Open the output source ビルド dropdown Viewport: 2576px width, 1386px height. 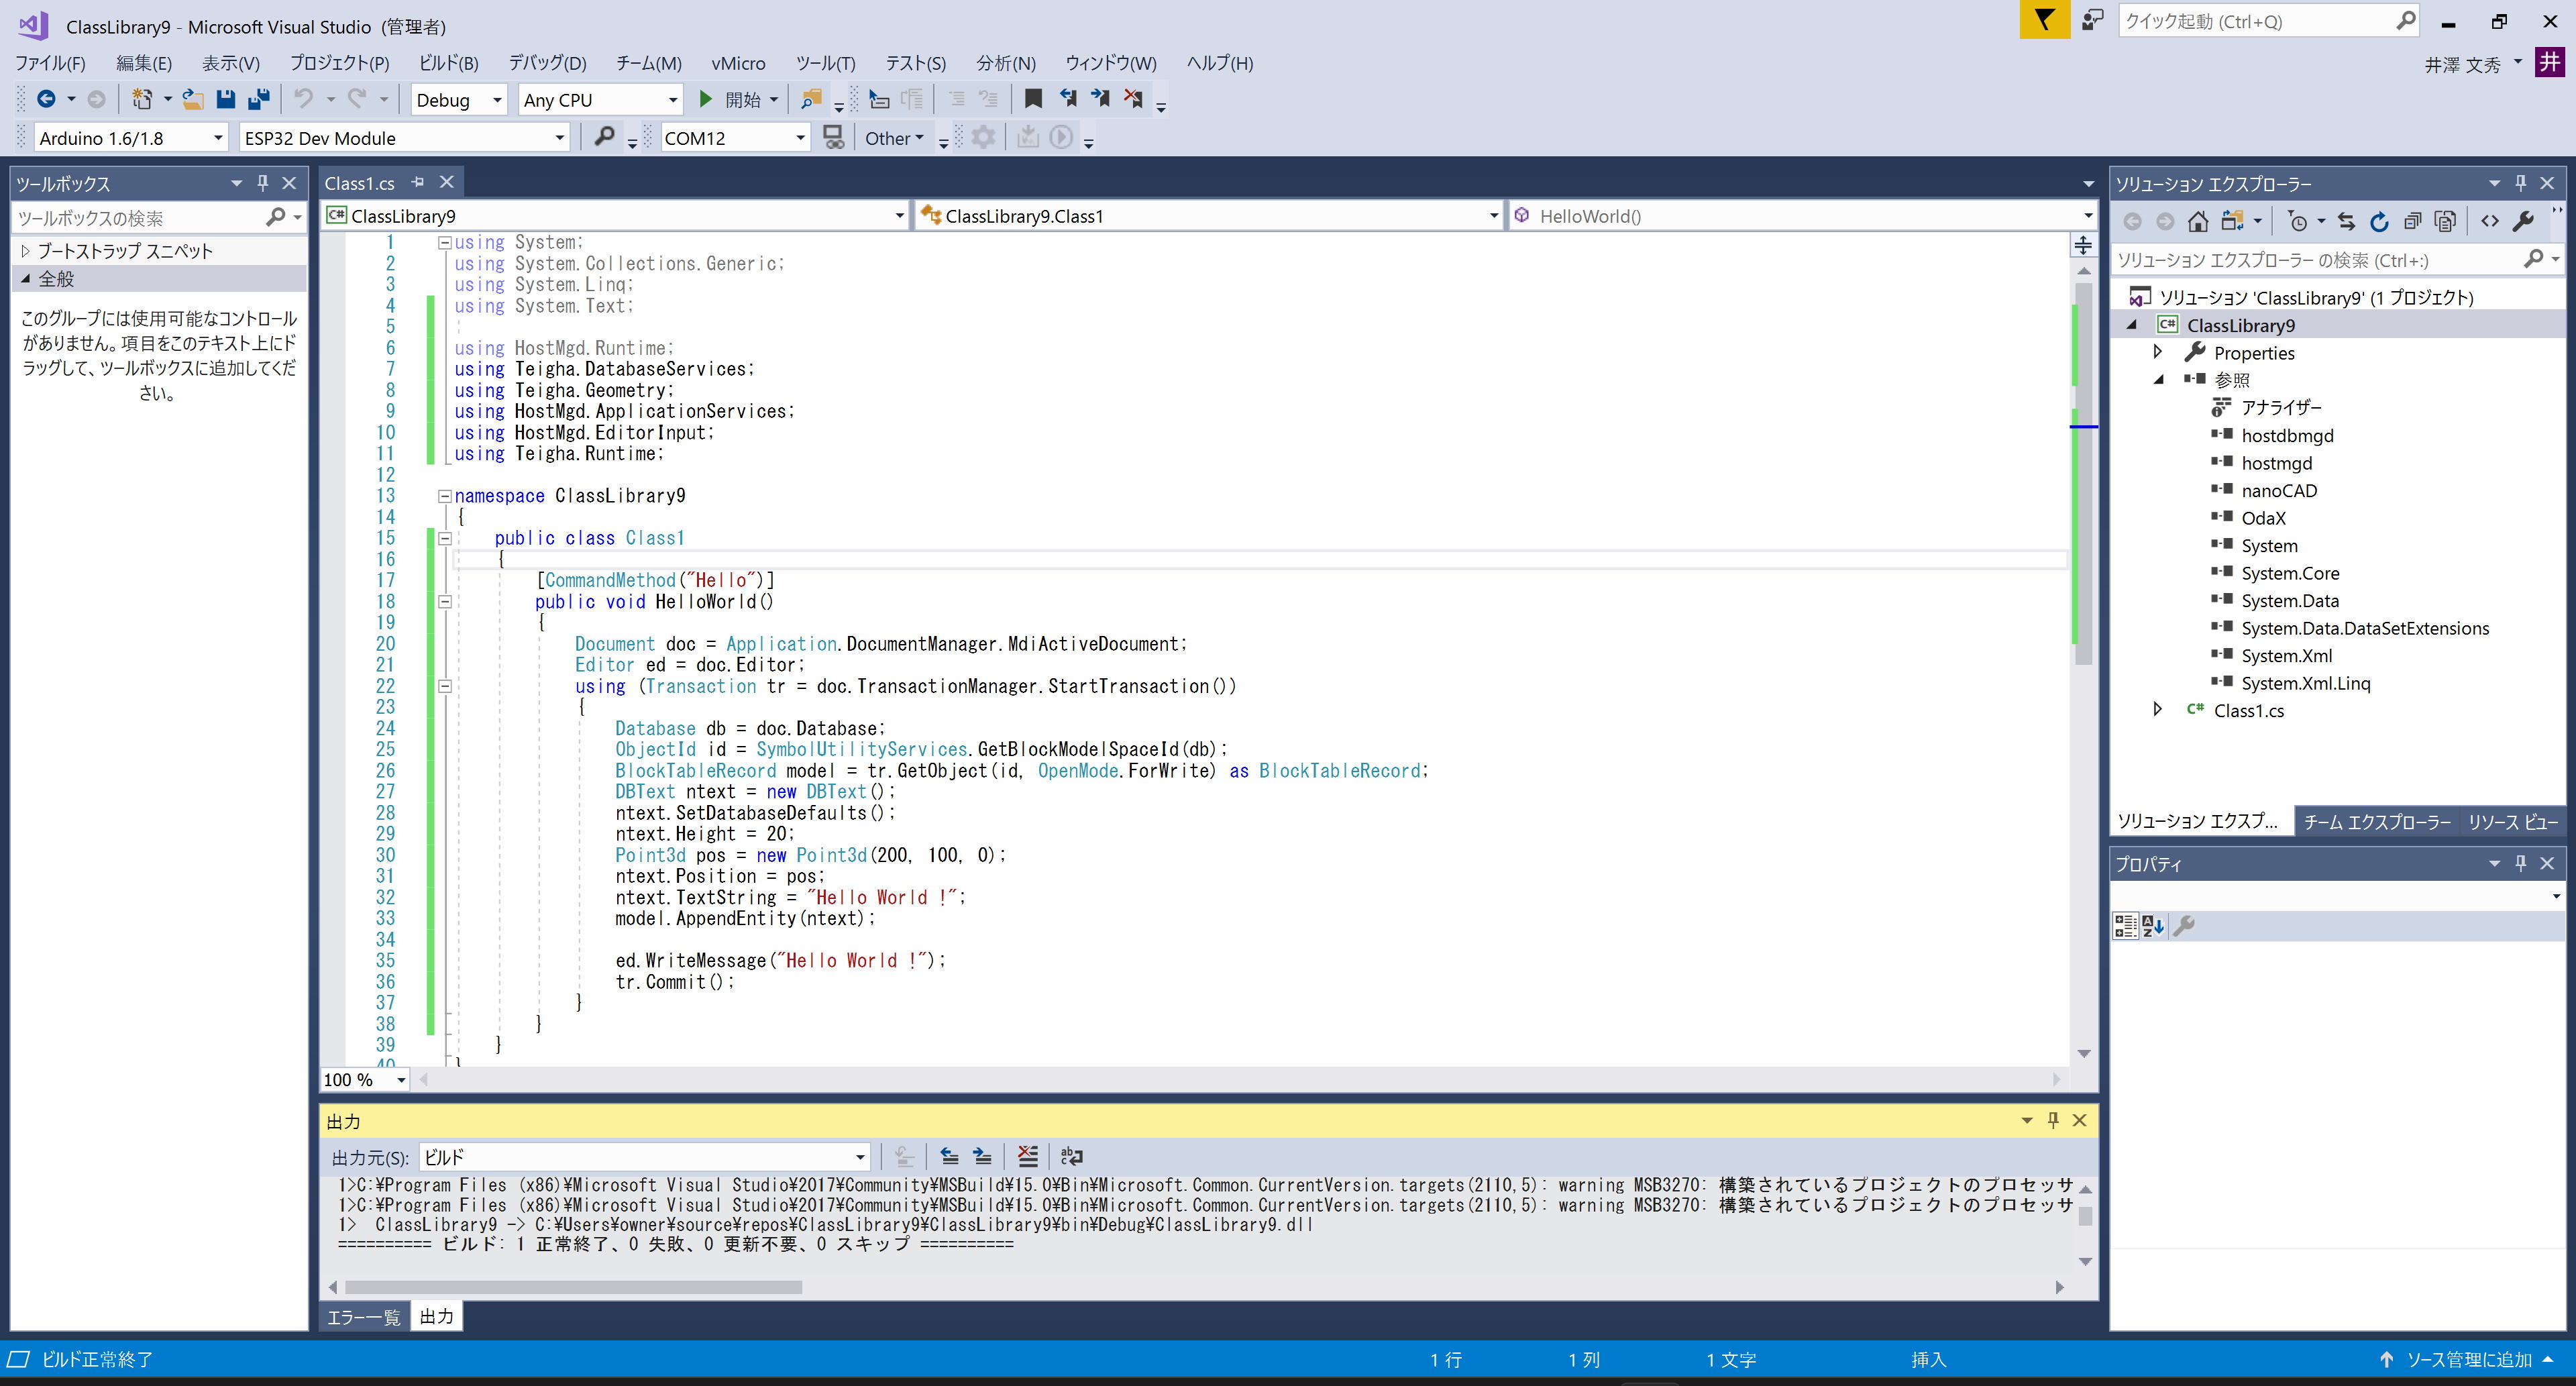click(644, 1157)
